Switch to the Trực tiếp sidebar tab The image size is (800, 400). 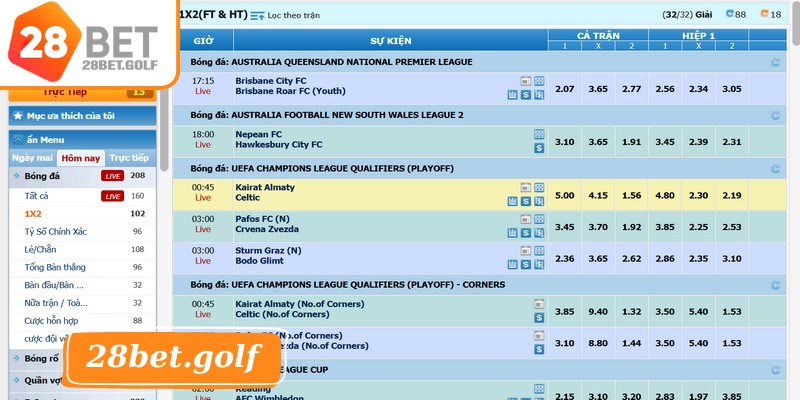tap(129, 158)
